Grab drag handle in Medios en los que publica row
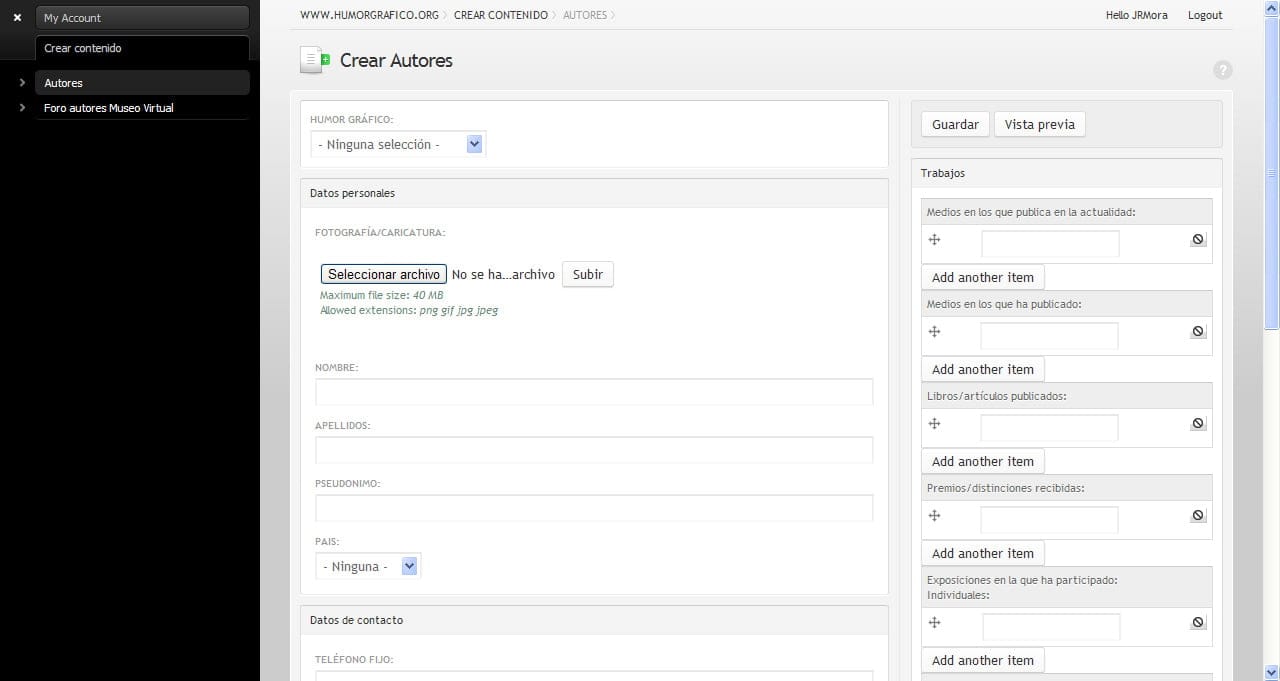The image size is (1280, 681). (935, 240)
